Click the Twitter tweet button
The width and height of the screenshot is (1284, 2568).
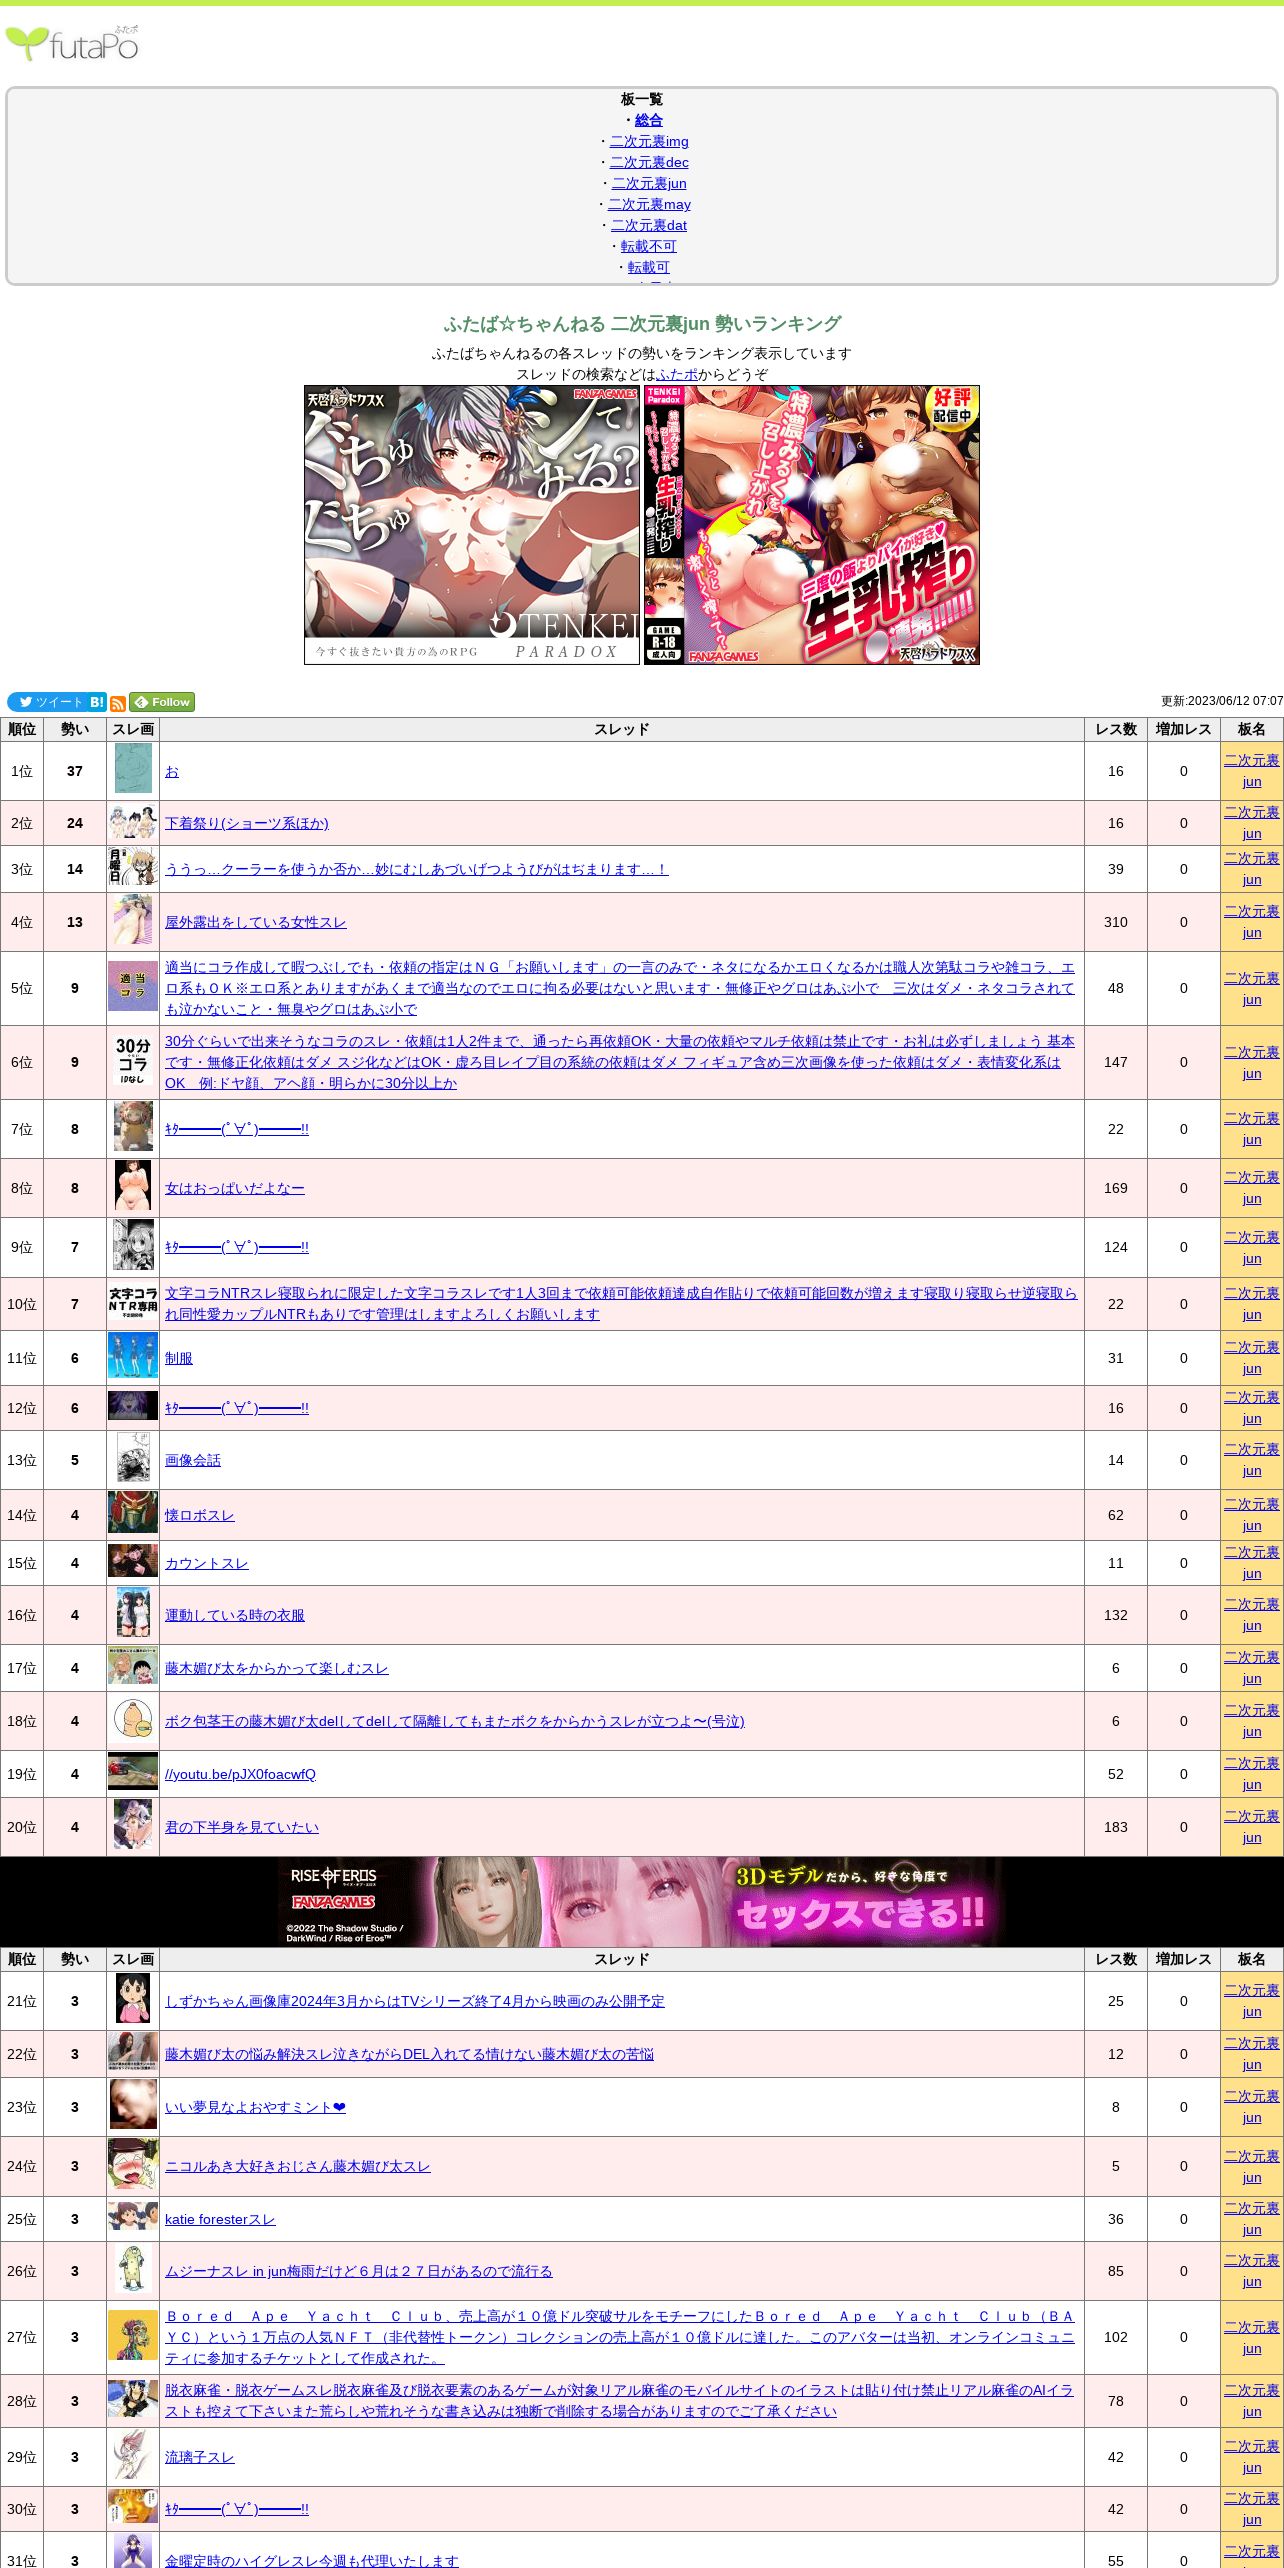47,702
